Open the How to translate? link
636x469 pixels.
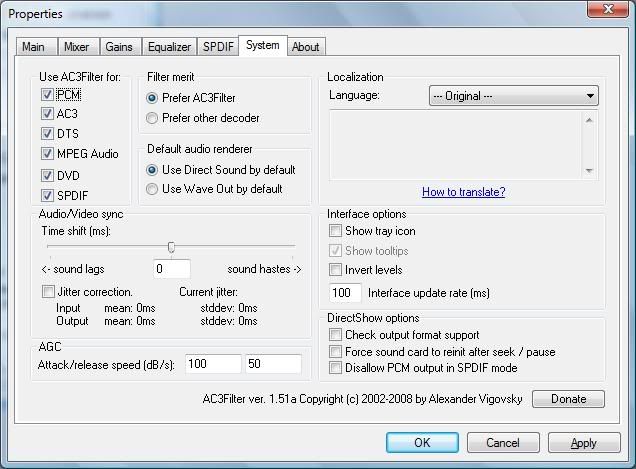coord(464,191)
